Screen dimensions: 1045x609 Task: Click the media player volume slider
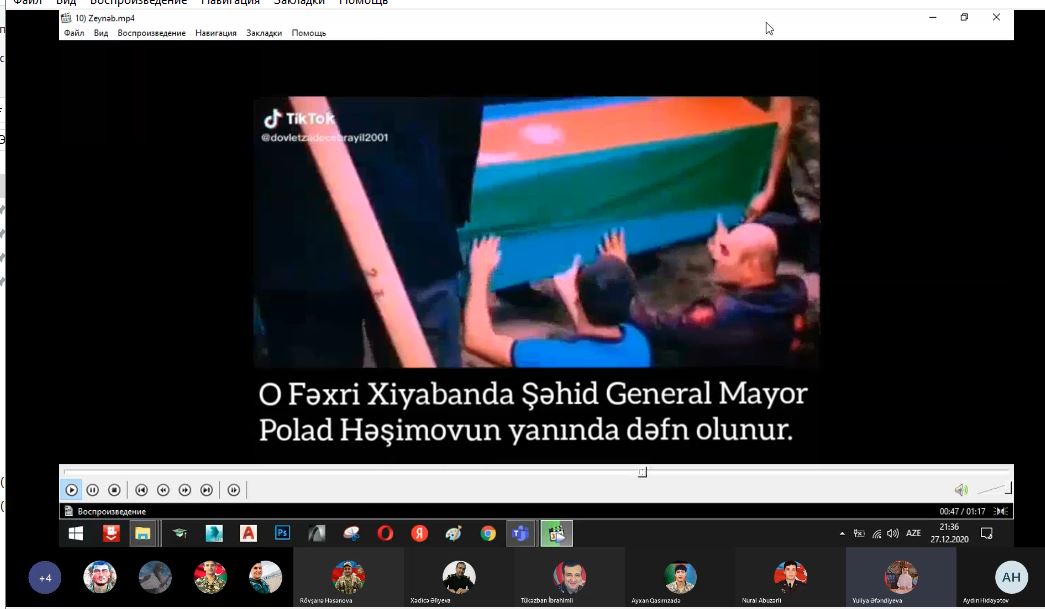tap(994, 490)
